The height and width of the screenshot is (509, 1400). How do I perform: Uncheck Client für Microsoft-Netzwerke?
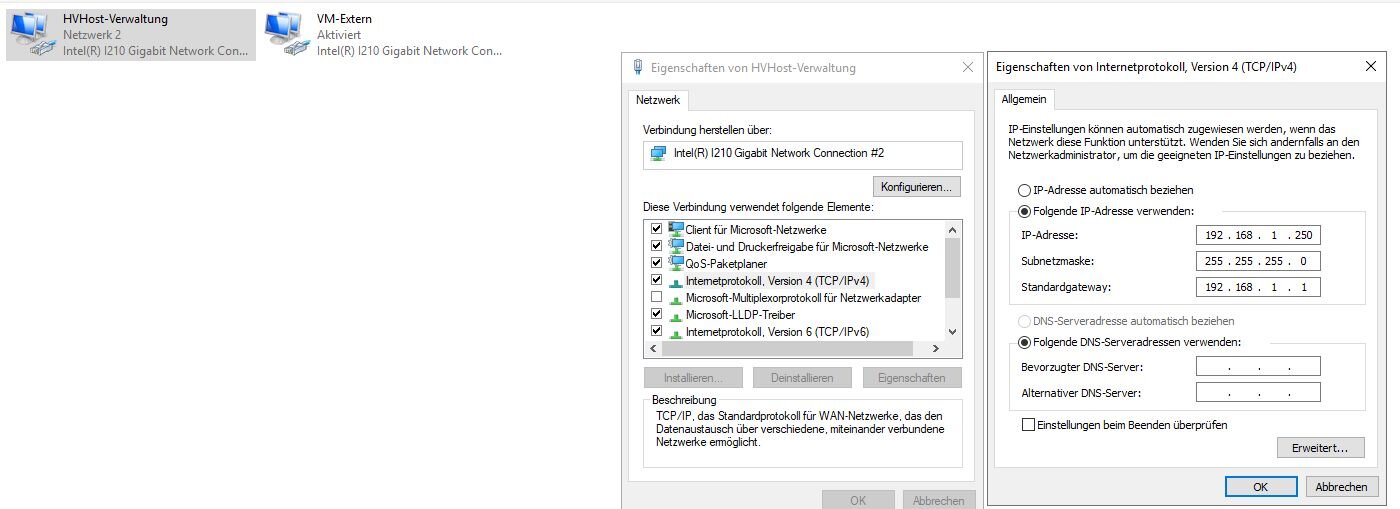(x=657, y=229)
